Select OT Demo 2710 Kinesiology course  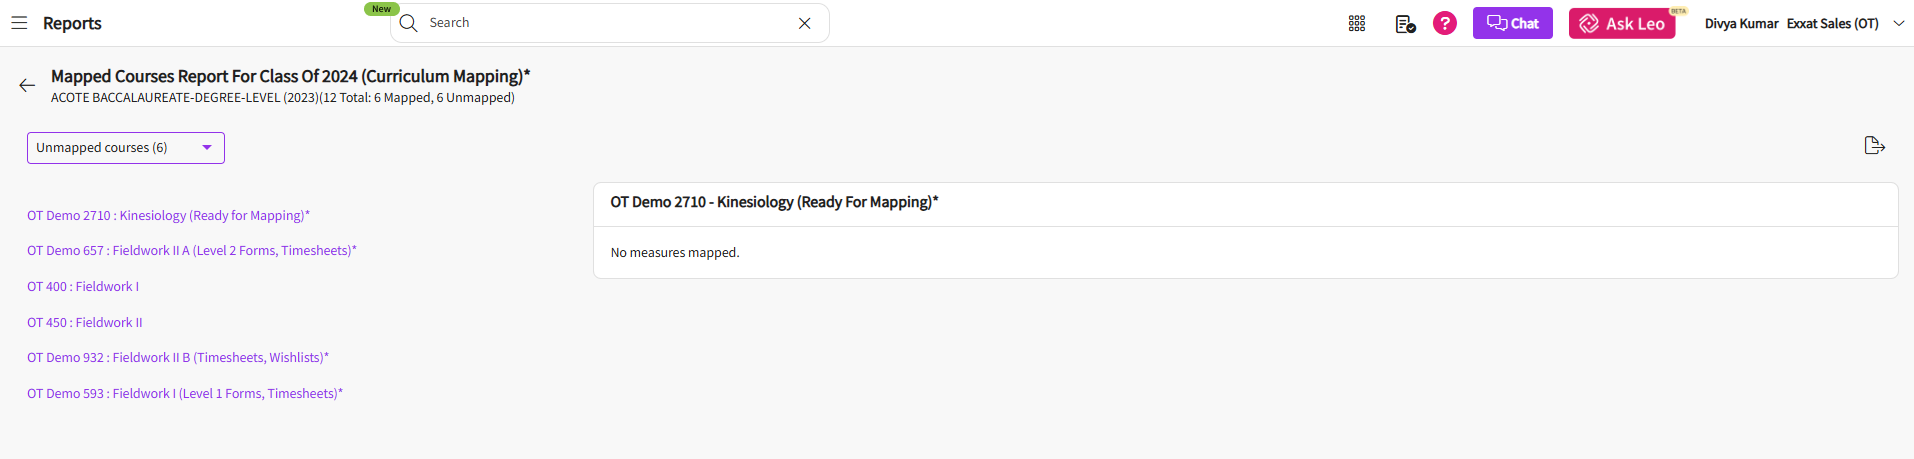tap(168, 215)
